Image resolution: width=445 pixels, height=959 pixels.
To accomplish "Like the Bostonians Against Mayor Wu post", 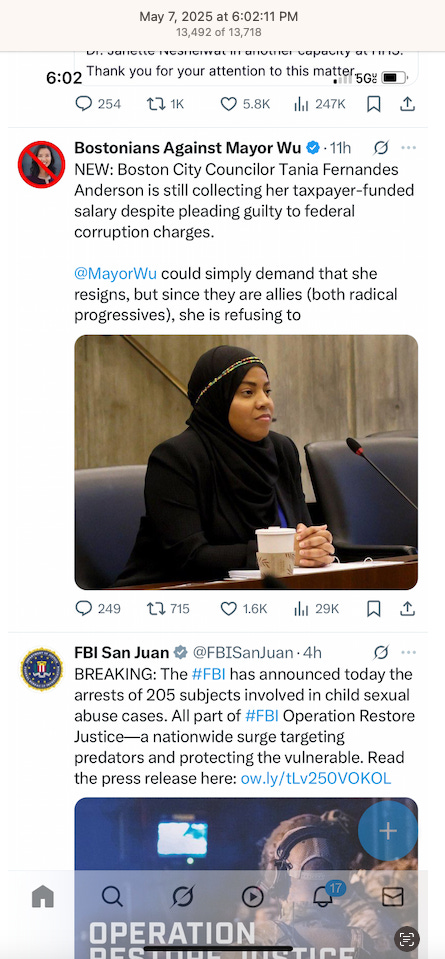I will point(243,609).
